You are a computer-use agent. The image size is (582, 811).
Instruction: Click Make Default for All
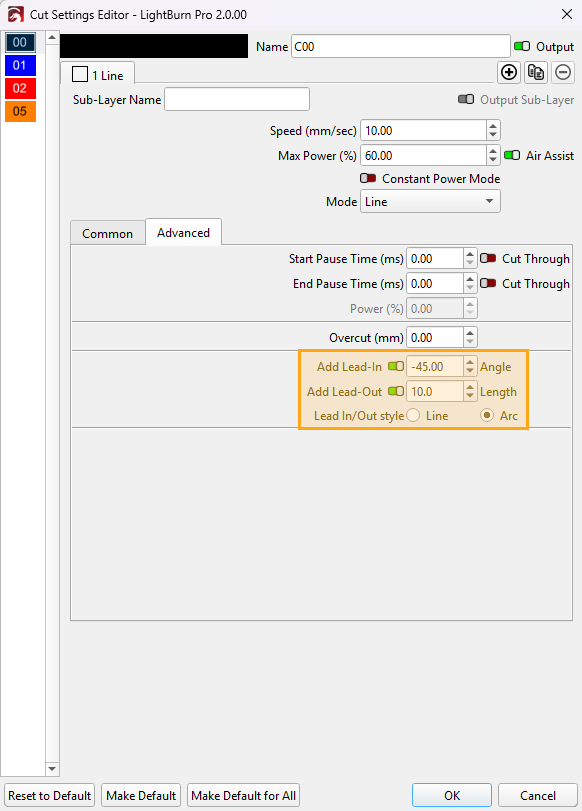coord(244,795)
